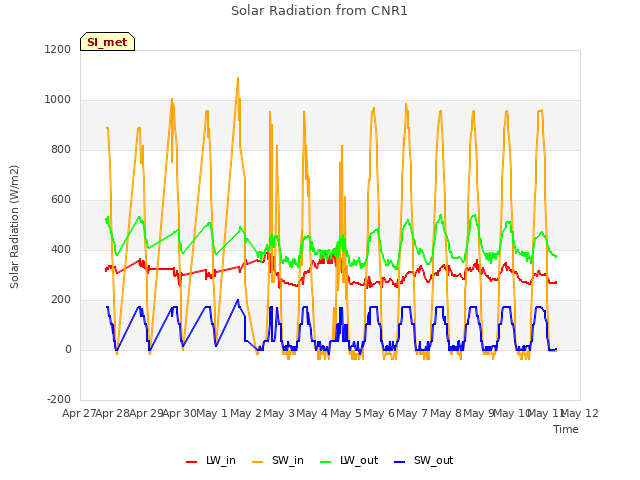Toggle the LW_out legend entry
Image resolution: width=640 pixels, height=480 pixels.
(x=349, y=460)
